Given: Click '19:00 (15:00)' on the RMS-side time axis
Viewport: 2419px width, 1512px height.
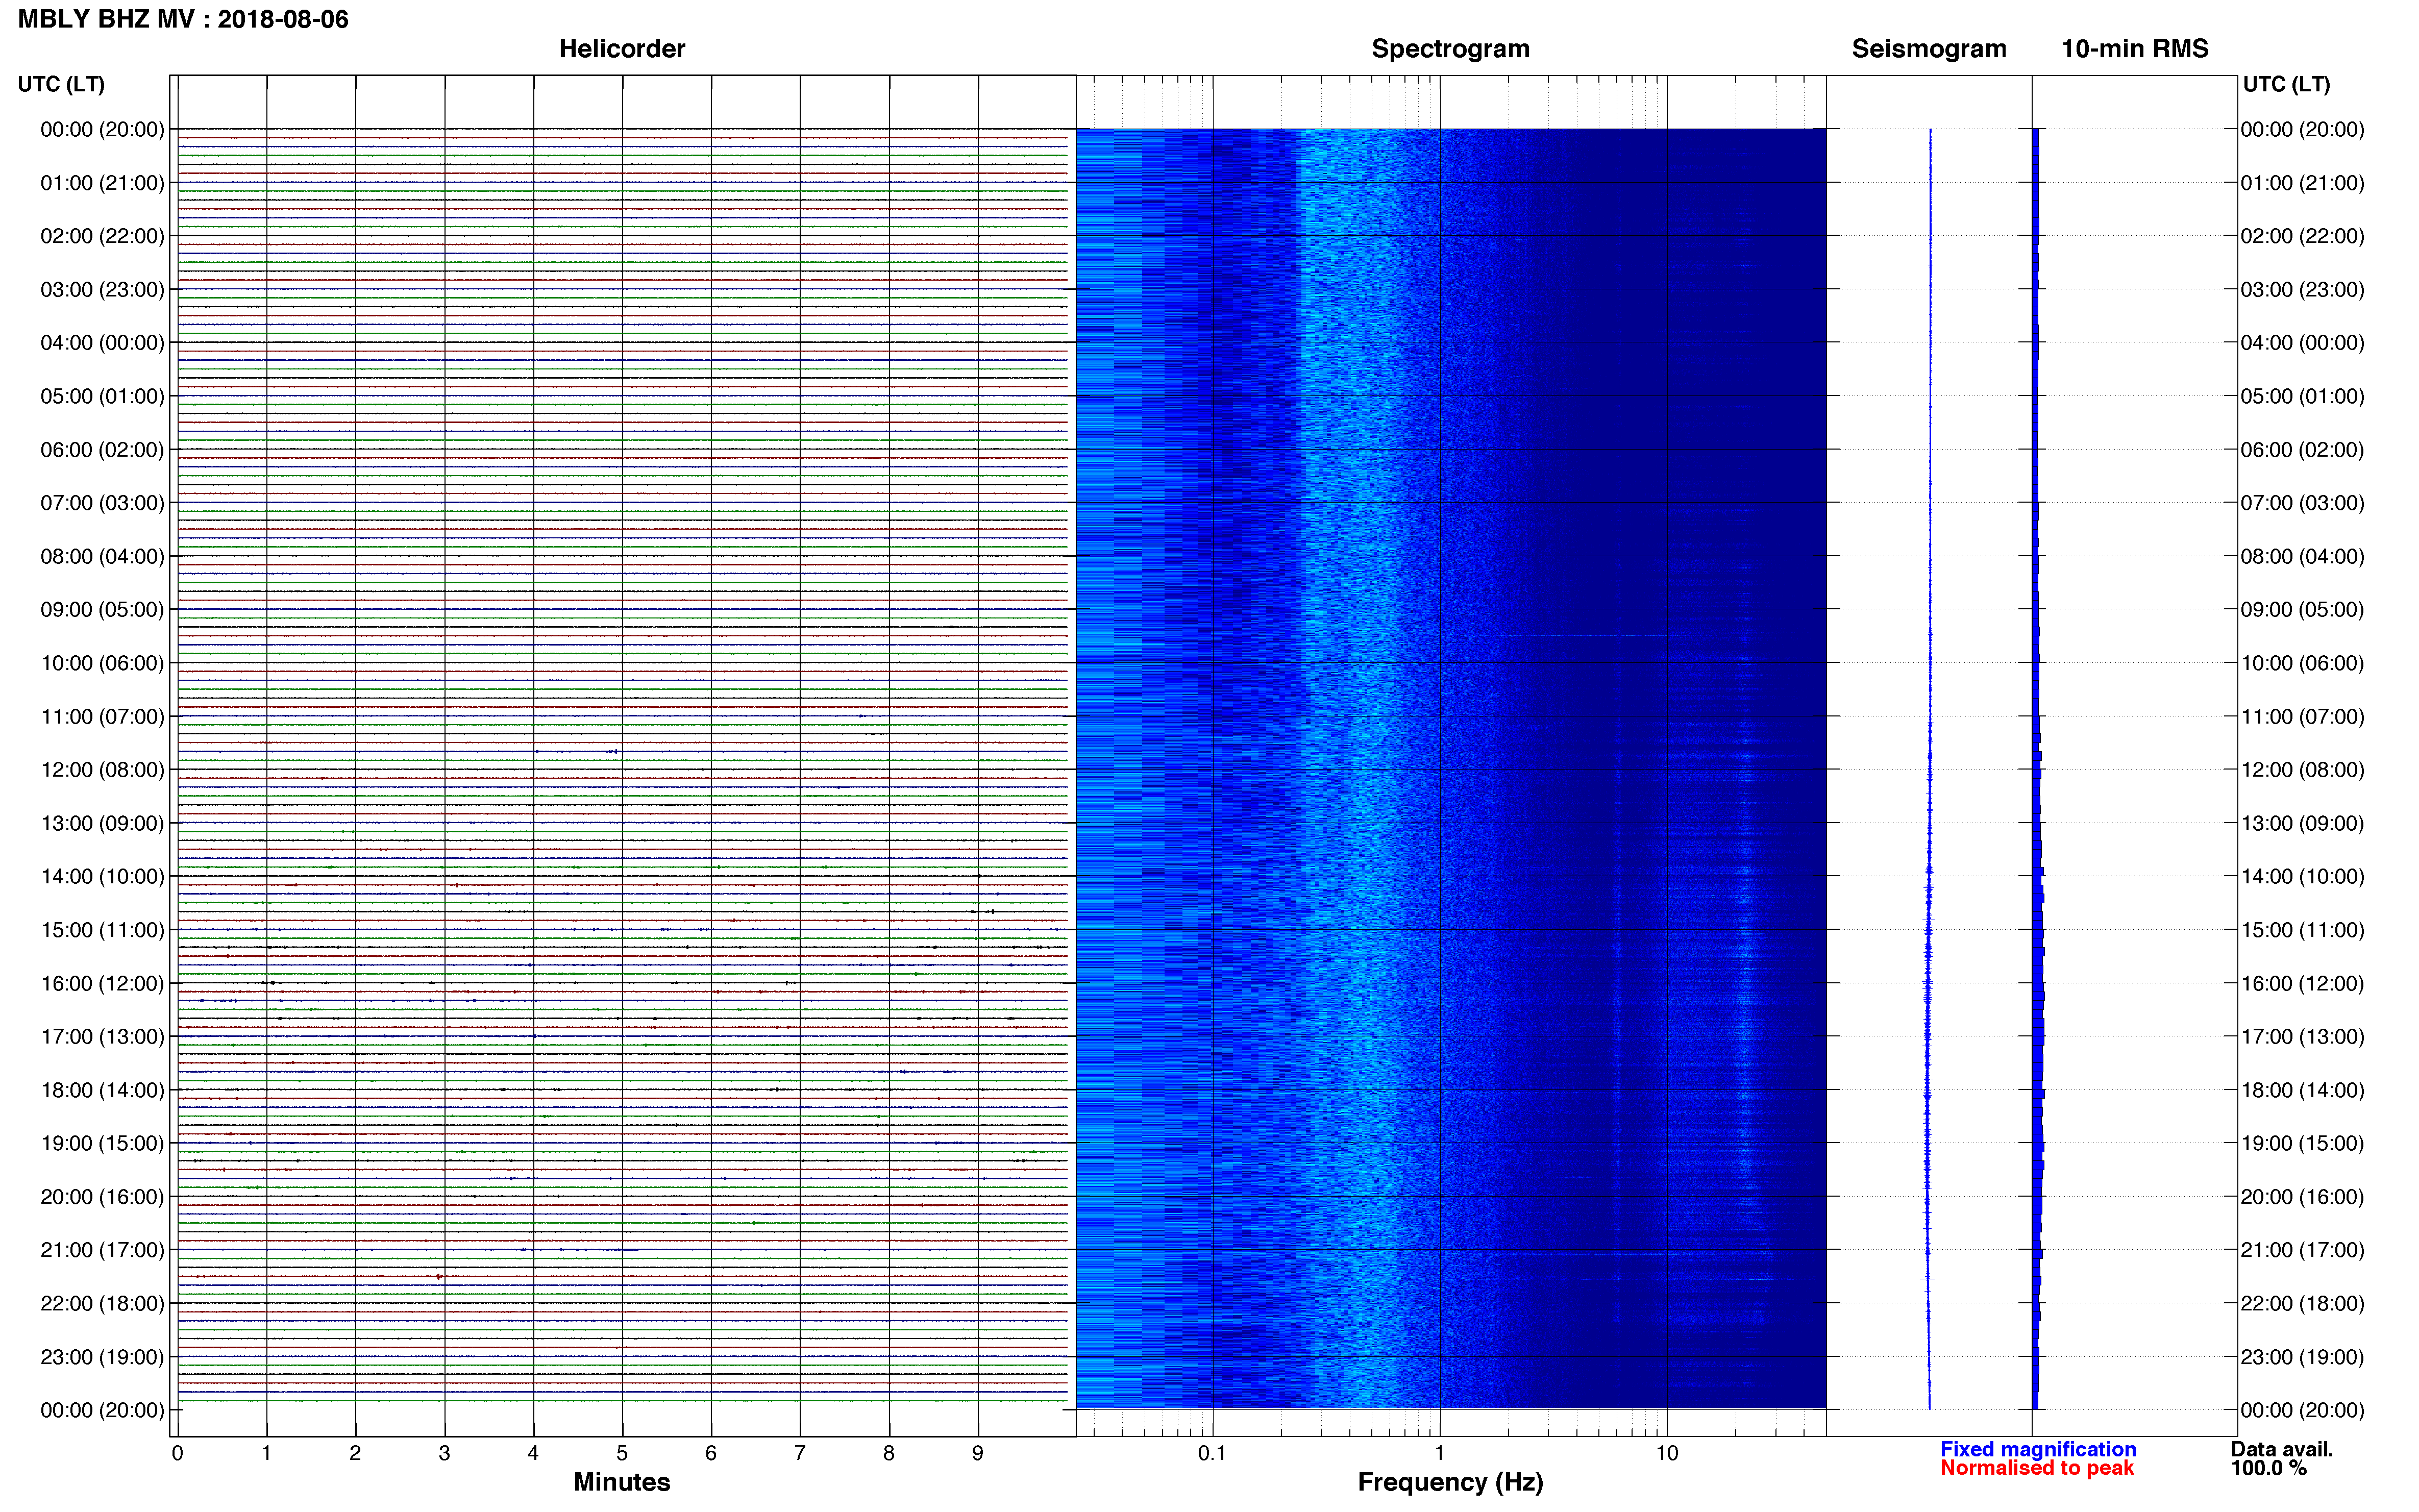Looking at the screenshot, I should click(2303, 1143).
